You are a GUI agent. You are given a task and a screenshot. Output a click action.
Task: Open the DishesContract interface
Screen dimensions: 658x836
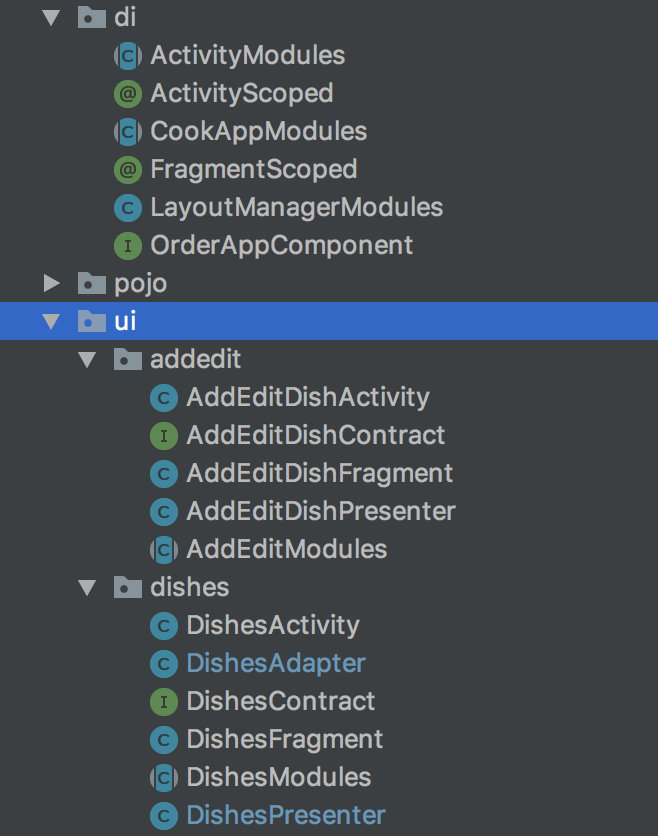click(x=280, y=701)
